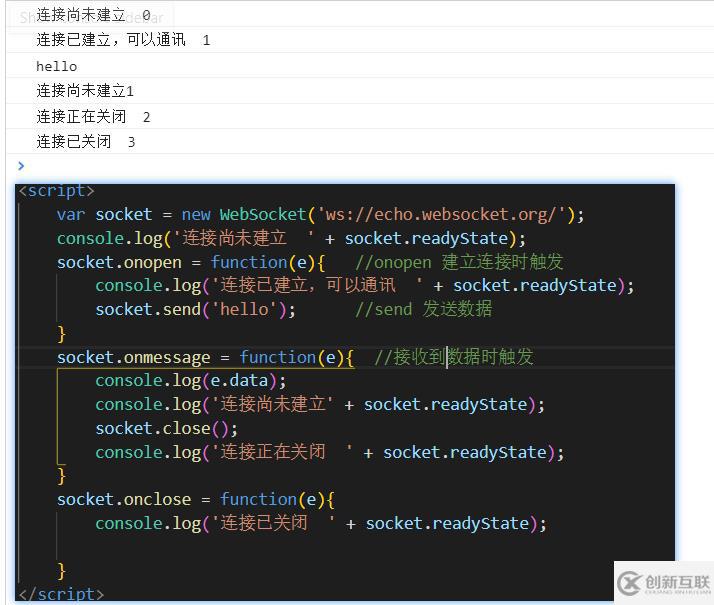The image size is (714, 605).
Task: Click the opening <script> tag
Action: coord(56,190)
